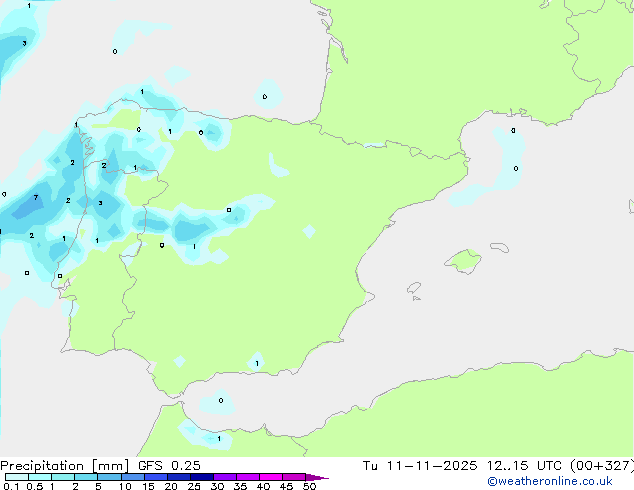634x490 pixels.
Task: Select the palest cyan 0.1–0.5 legend swatch
Action: 17,477
